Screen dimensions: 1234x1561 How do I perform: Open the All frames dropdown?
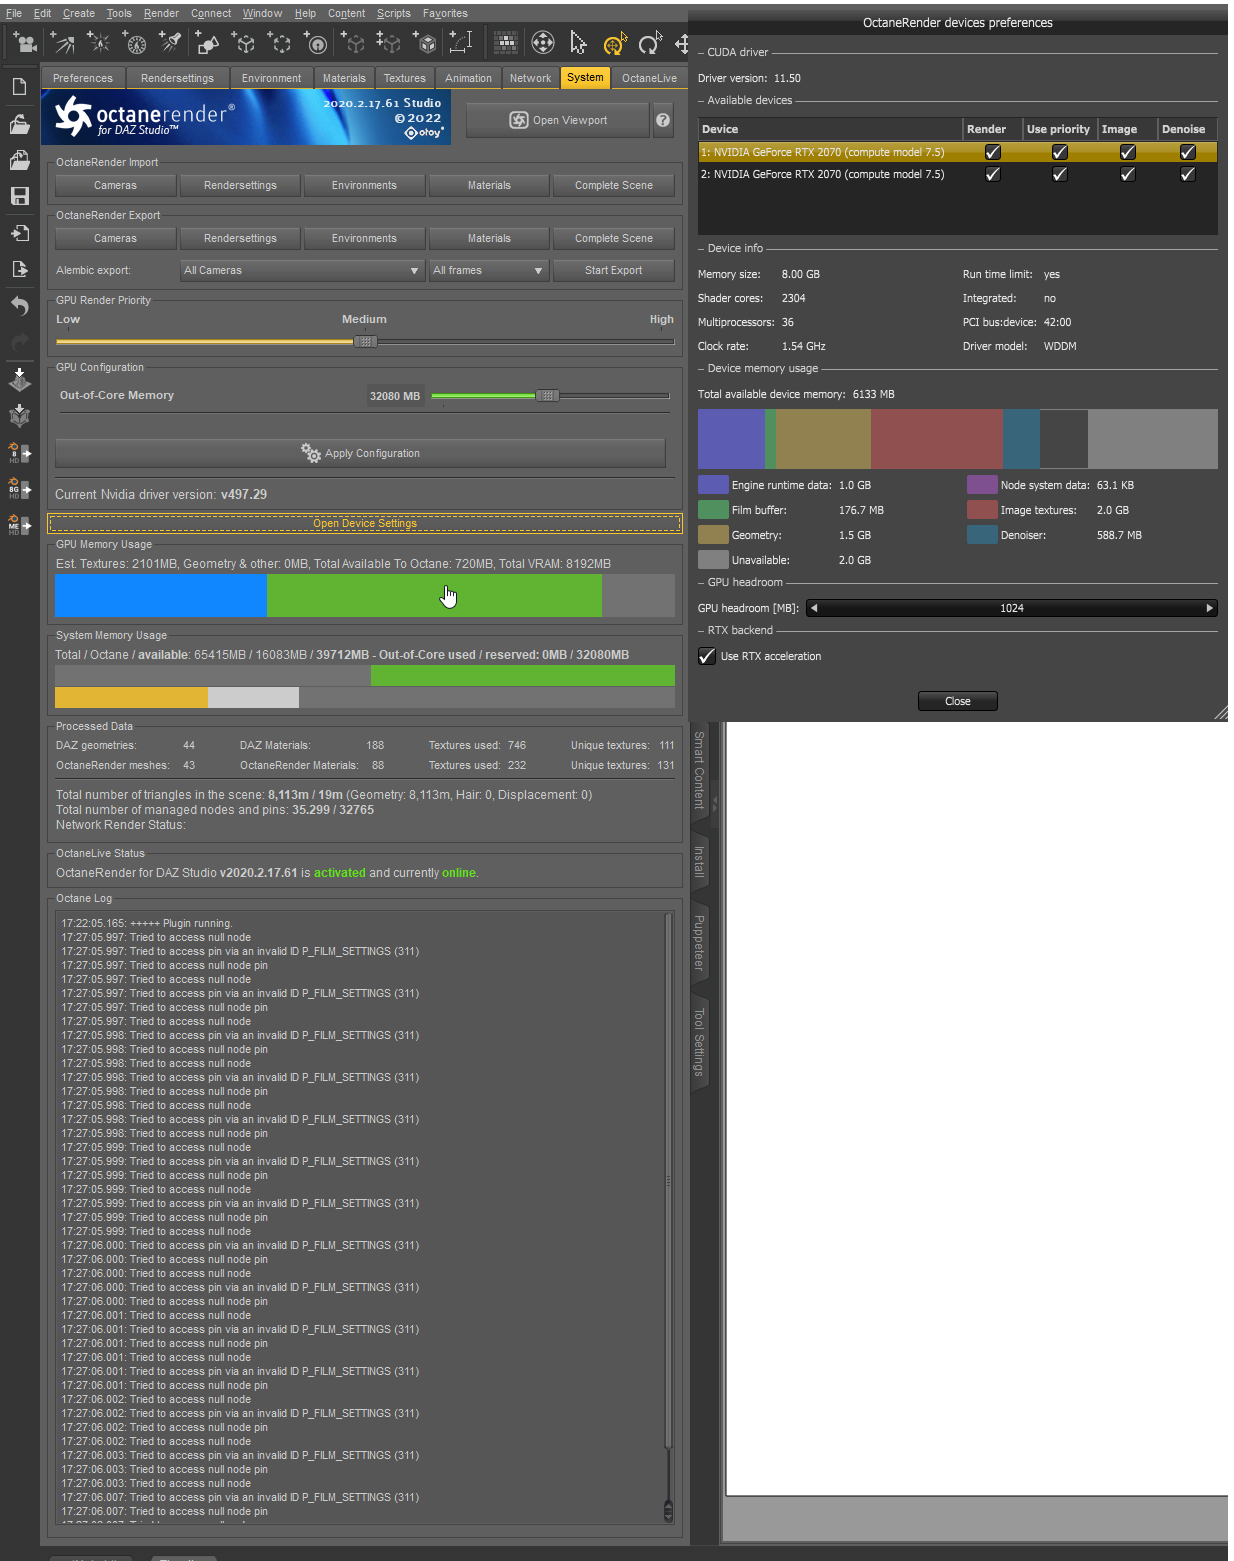(x=488, y=270)
